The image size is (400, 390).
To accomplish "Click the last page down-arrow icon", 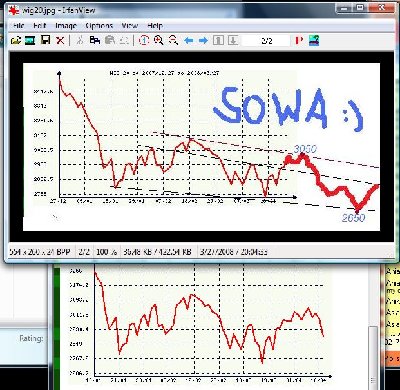I will tap(233, 40).
